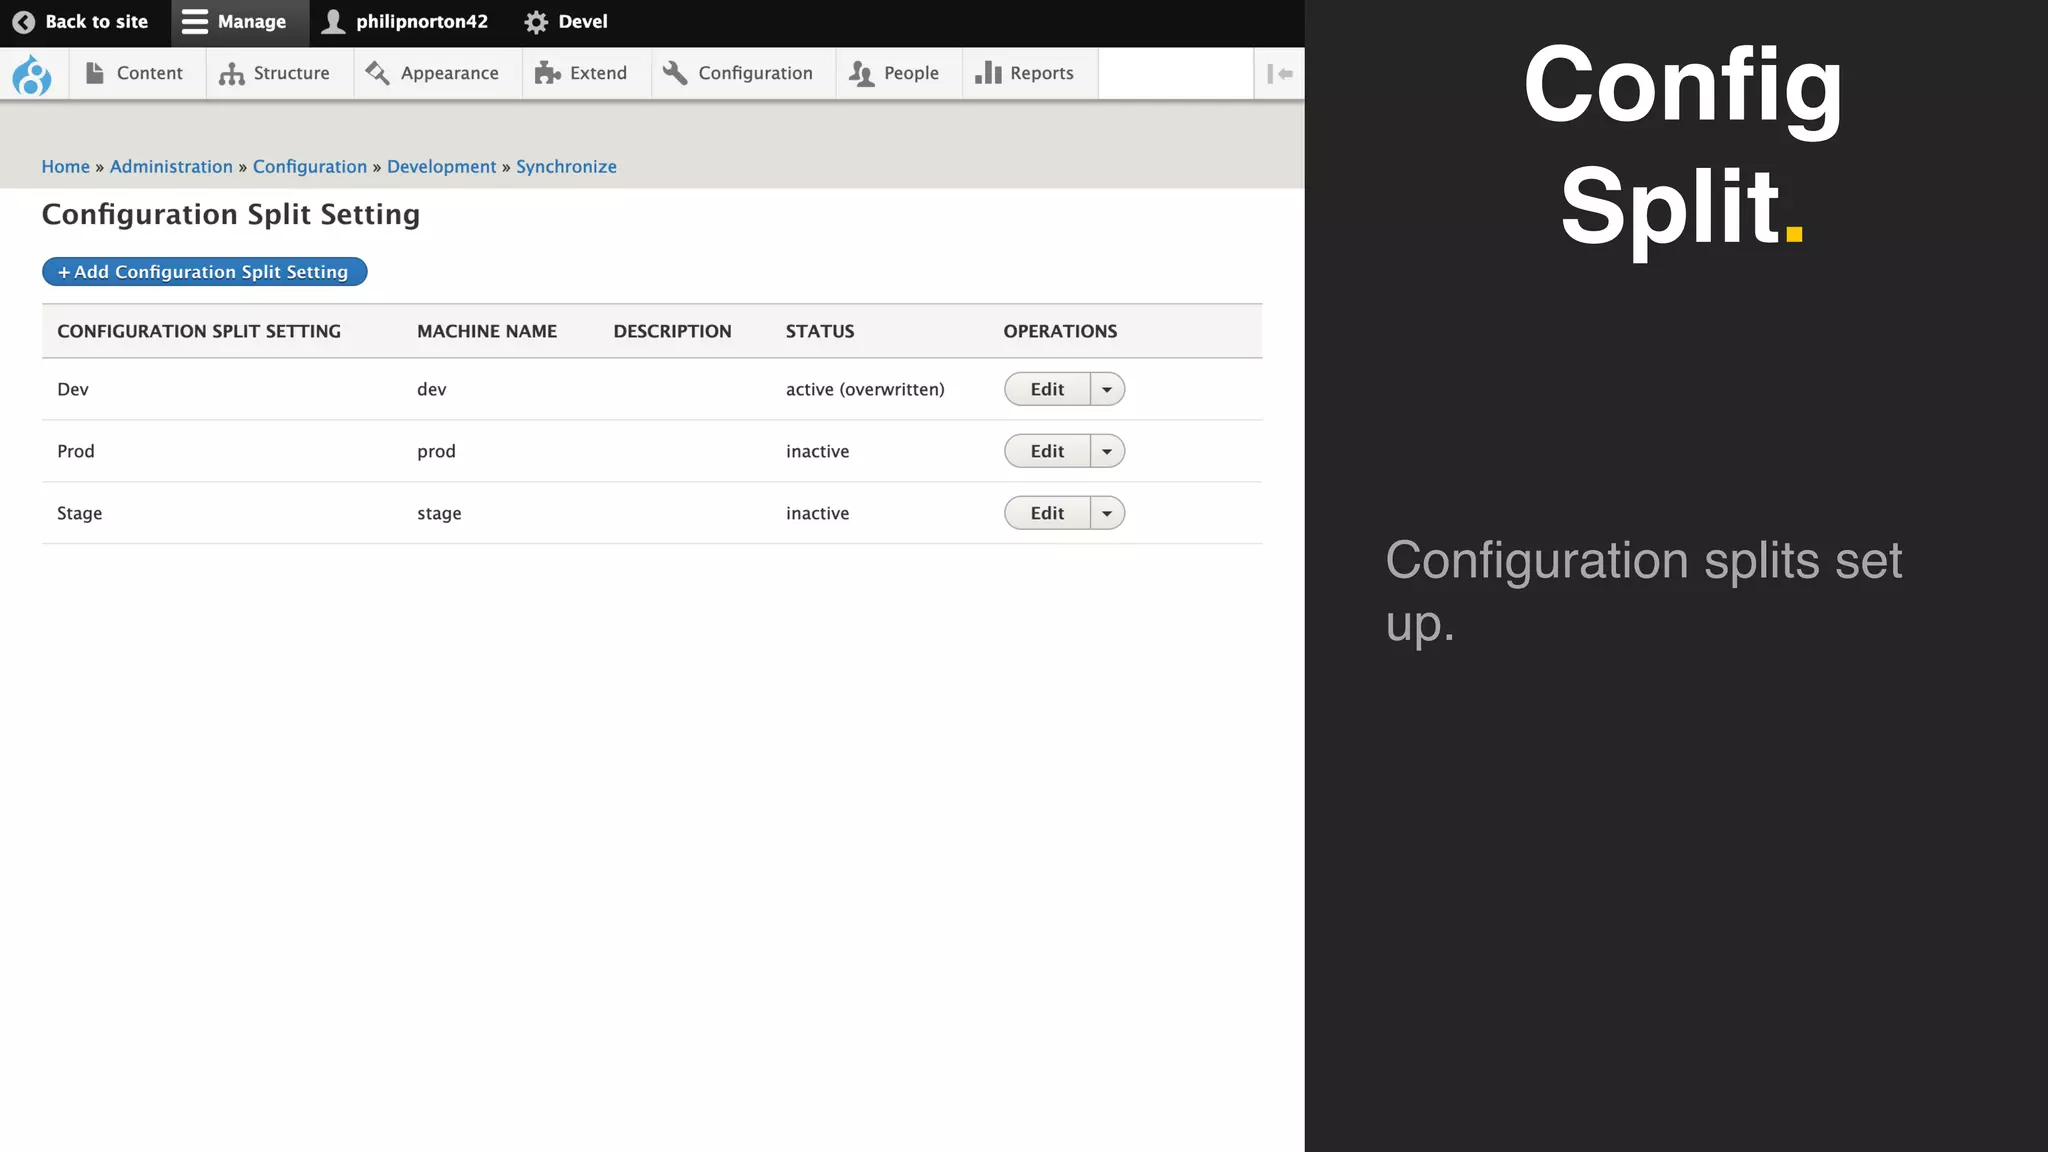Viewport: 2048px width, 1152px height.
Task: Follow the Configuration breadcrumb link
Action: (x=310, y=167)
